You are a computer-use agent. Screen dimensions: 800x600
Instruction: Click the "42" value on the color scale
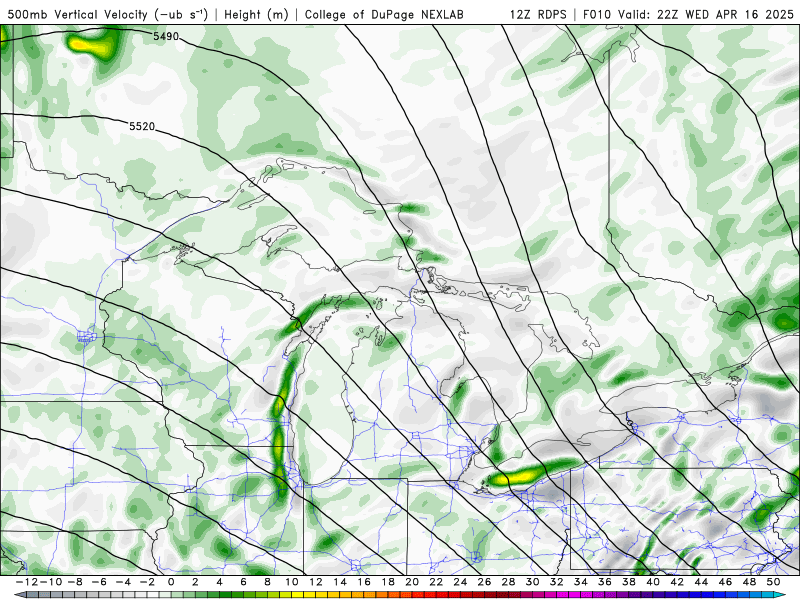677,582
